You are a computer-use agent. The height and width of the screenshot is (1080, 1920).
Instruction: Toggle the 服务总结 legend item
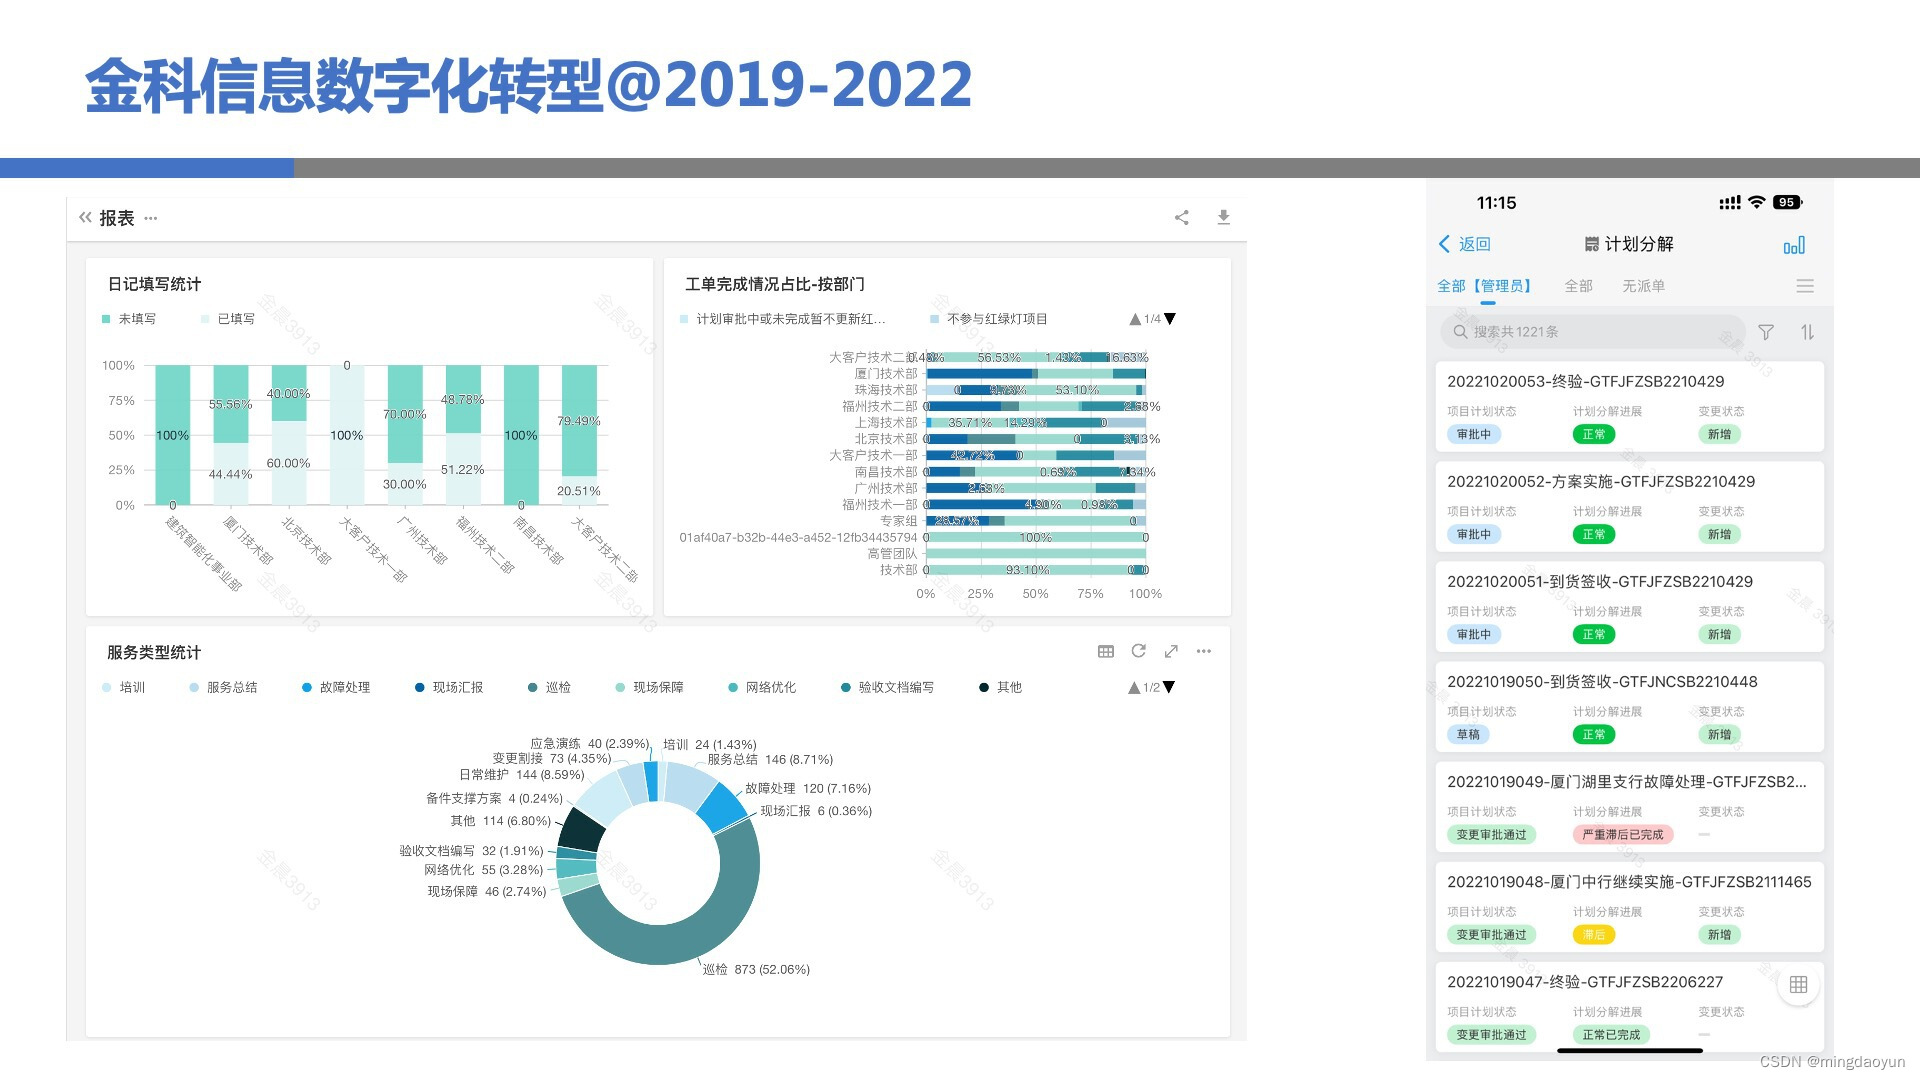(x=223, y=687)
